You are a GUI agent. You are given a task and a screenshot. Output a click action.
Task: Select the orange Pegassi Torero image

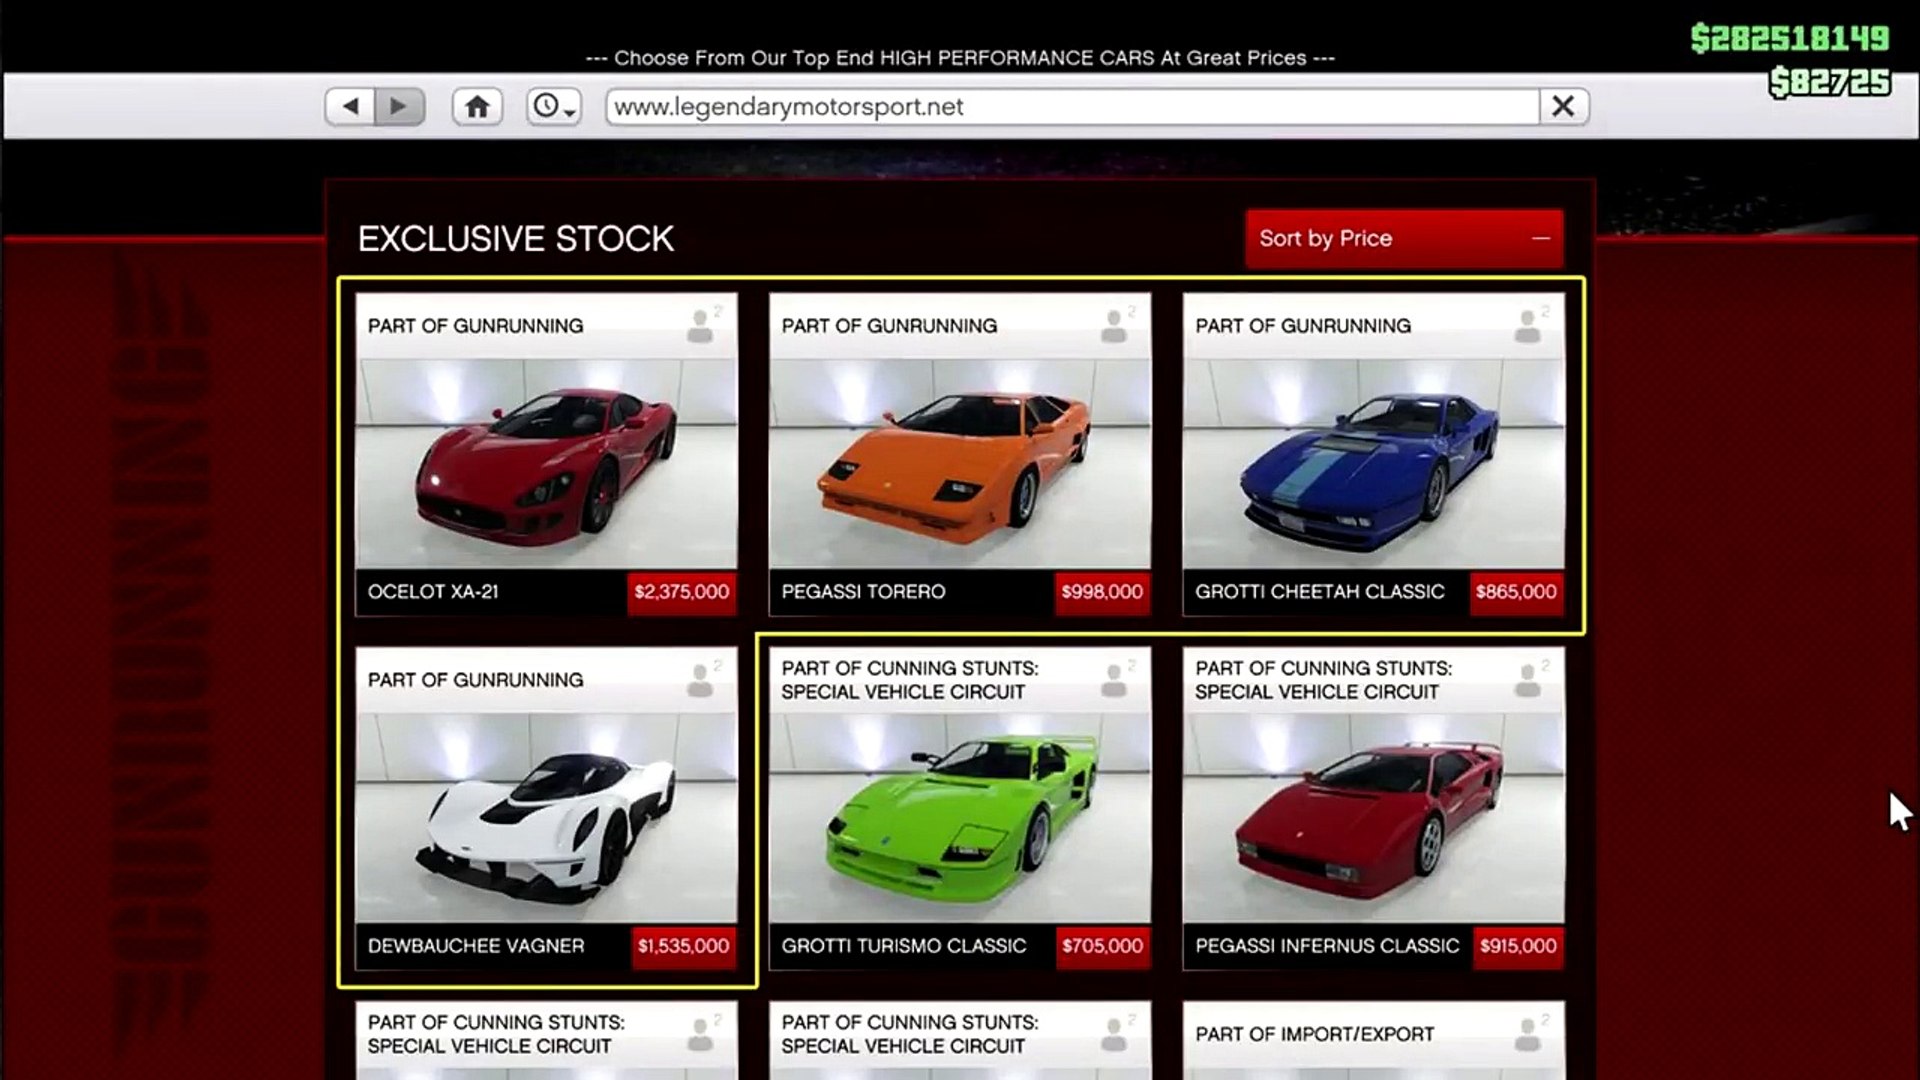point(960,464)
